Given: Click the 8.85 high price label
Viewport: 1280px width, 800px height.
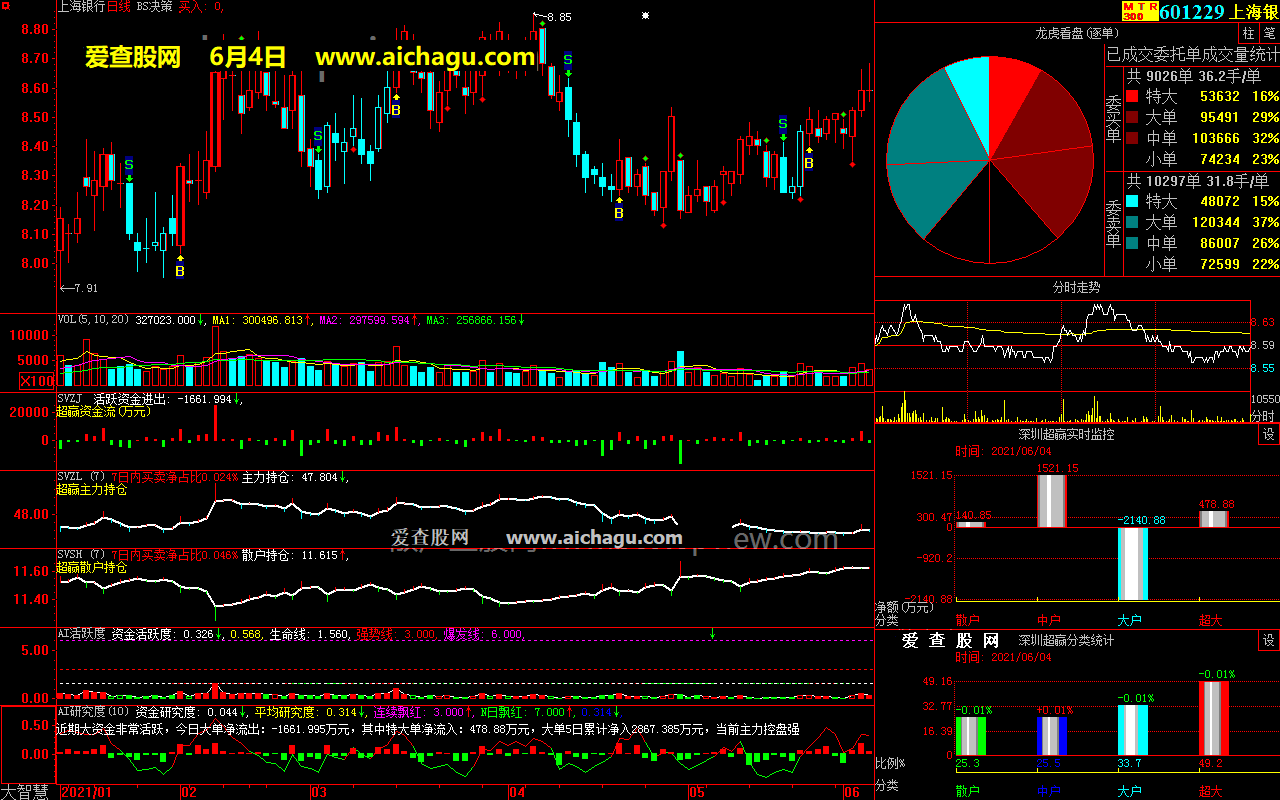Looking at the screenshot, I should click(x=560, y=17).
